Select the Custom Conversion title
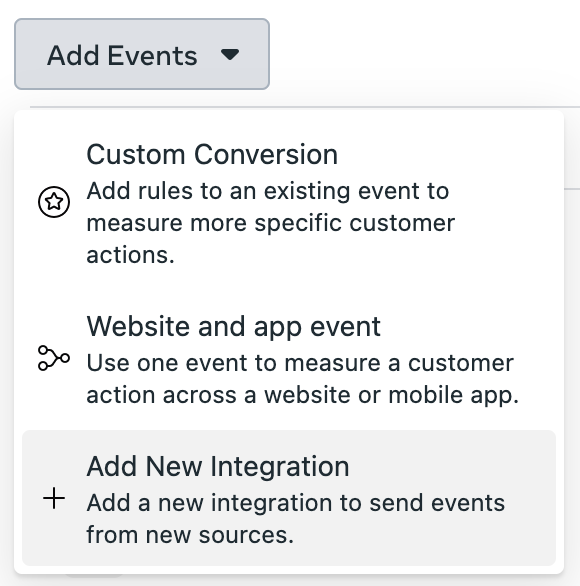 (x=212, y=154)
